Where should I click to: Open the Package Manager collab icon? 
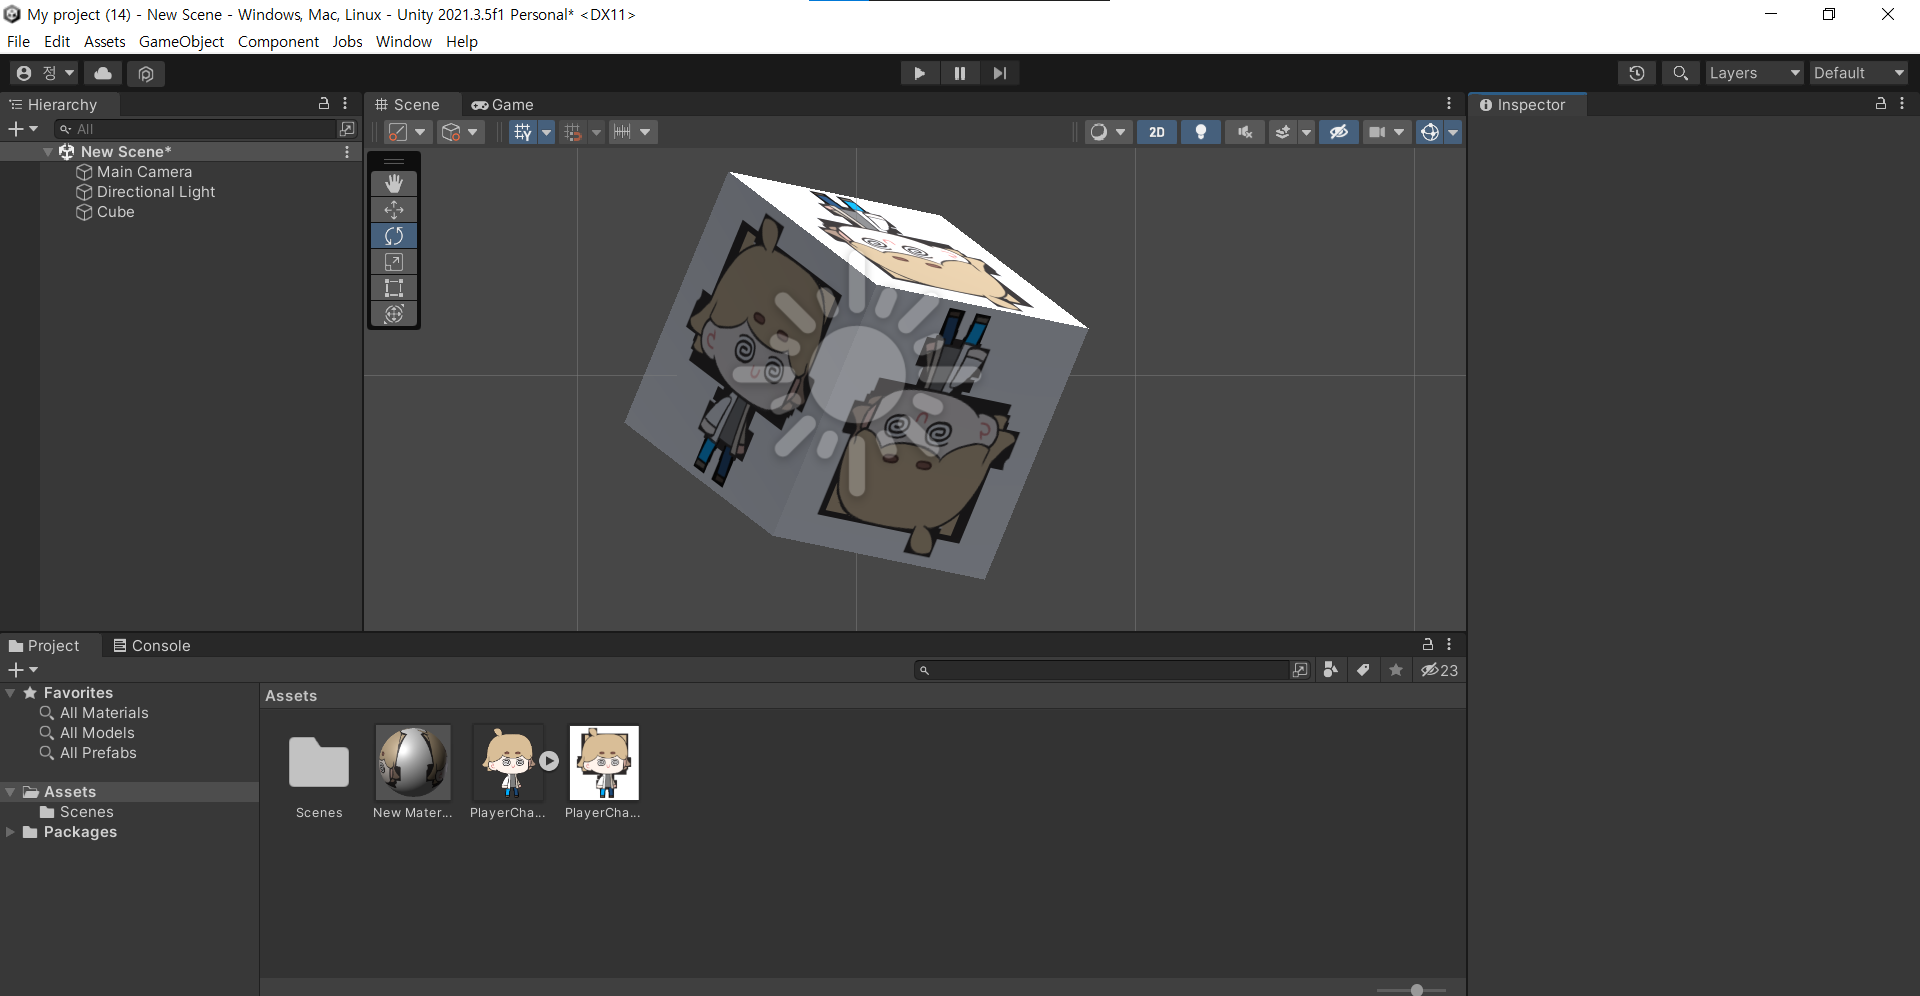pos(146,73)
